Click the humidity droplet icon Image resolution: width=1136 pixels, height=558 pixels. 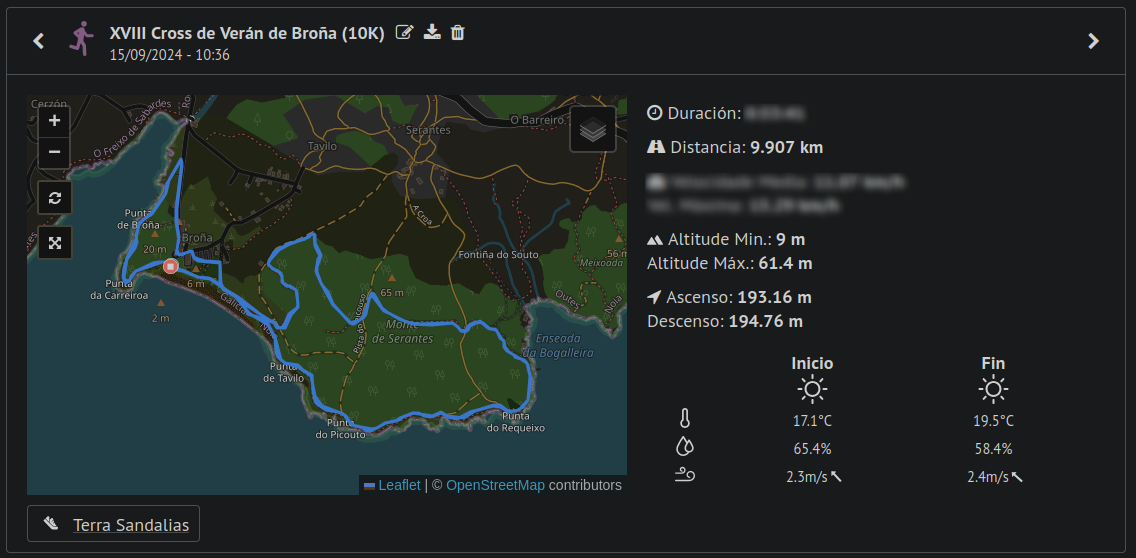(x=685, y=447)
